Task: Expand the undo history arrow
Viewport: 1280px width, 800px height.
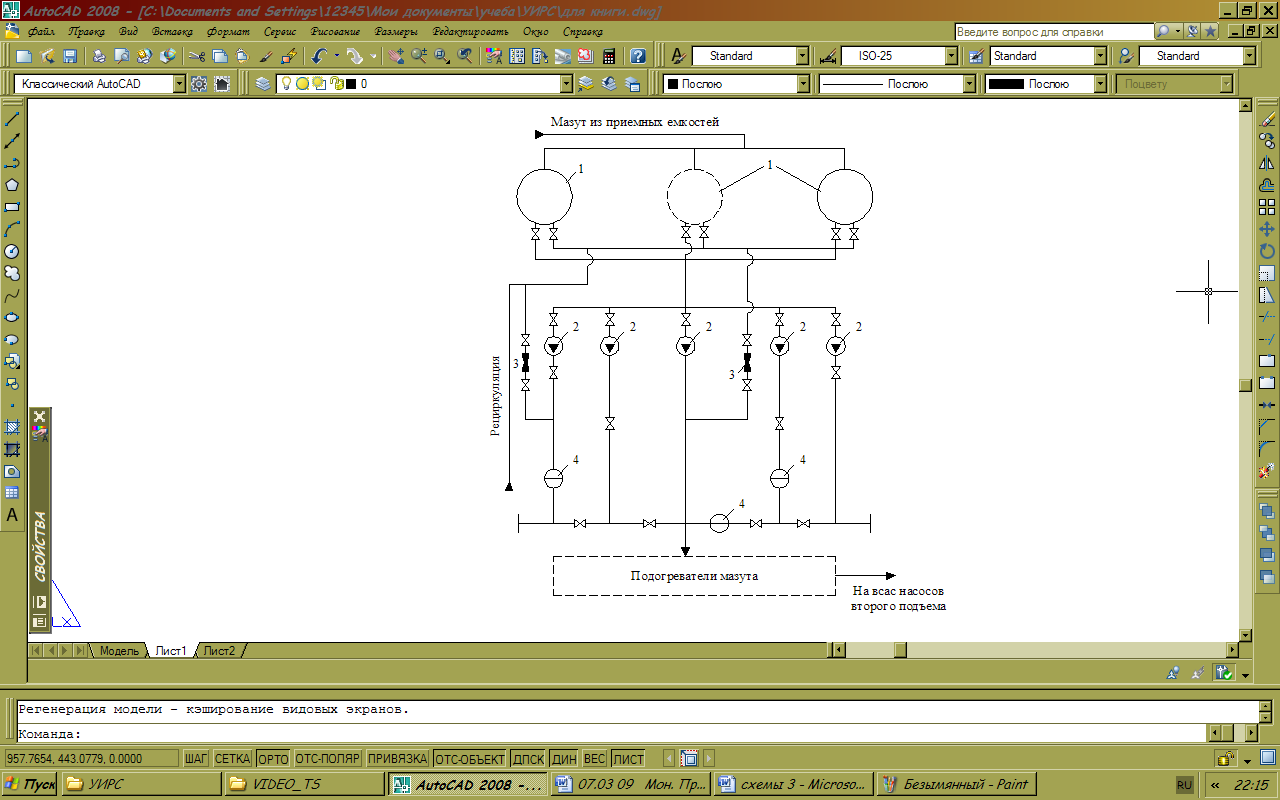Action: [x=337, y=56]
